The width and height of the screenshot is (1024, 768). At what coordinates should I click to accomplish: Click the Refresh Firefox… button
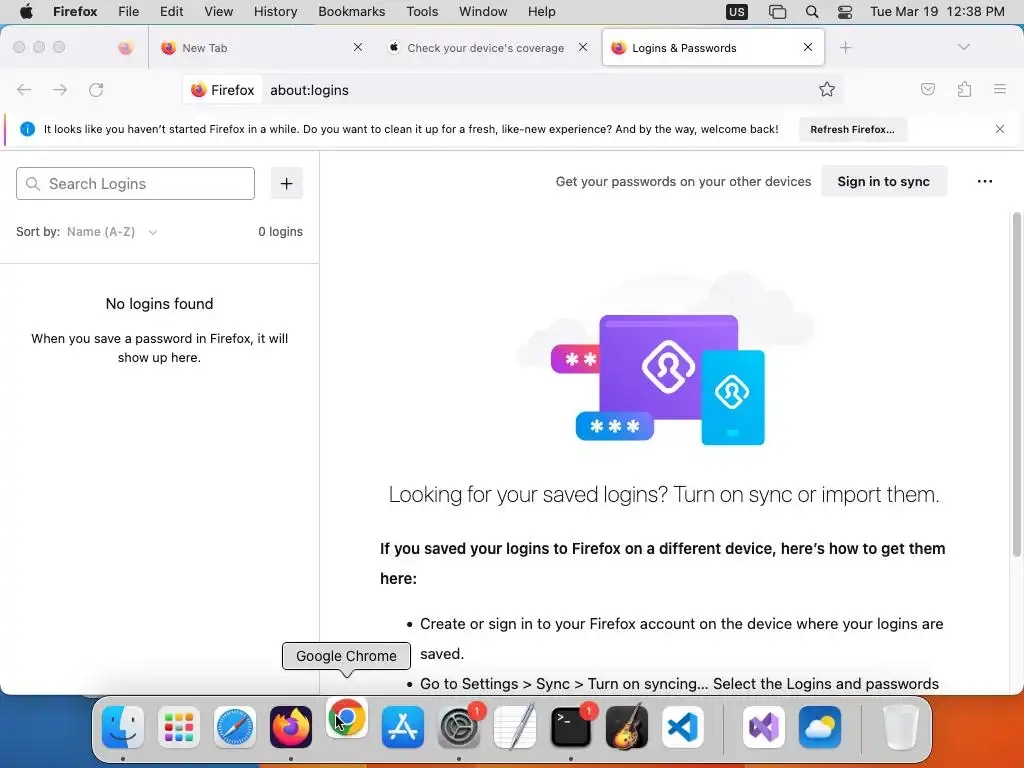852,129
